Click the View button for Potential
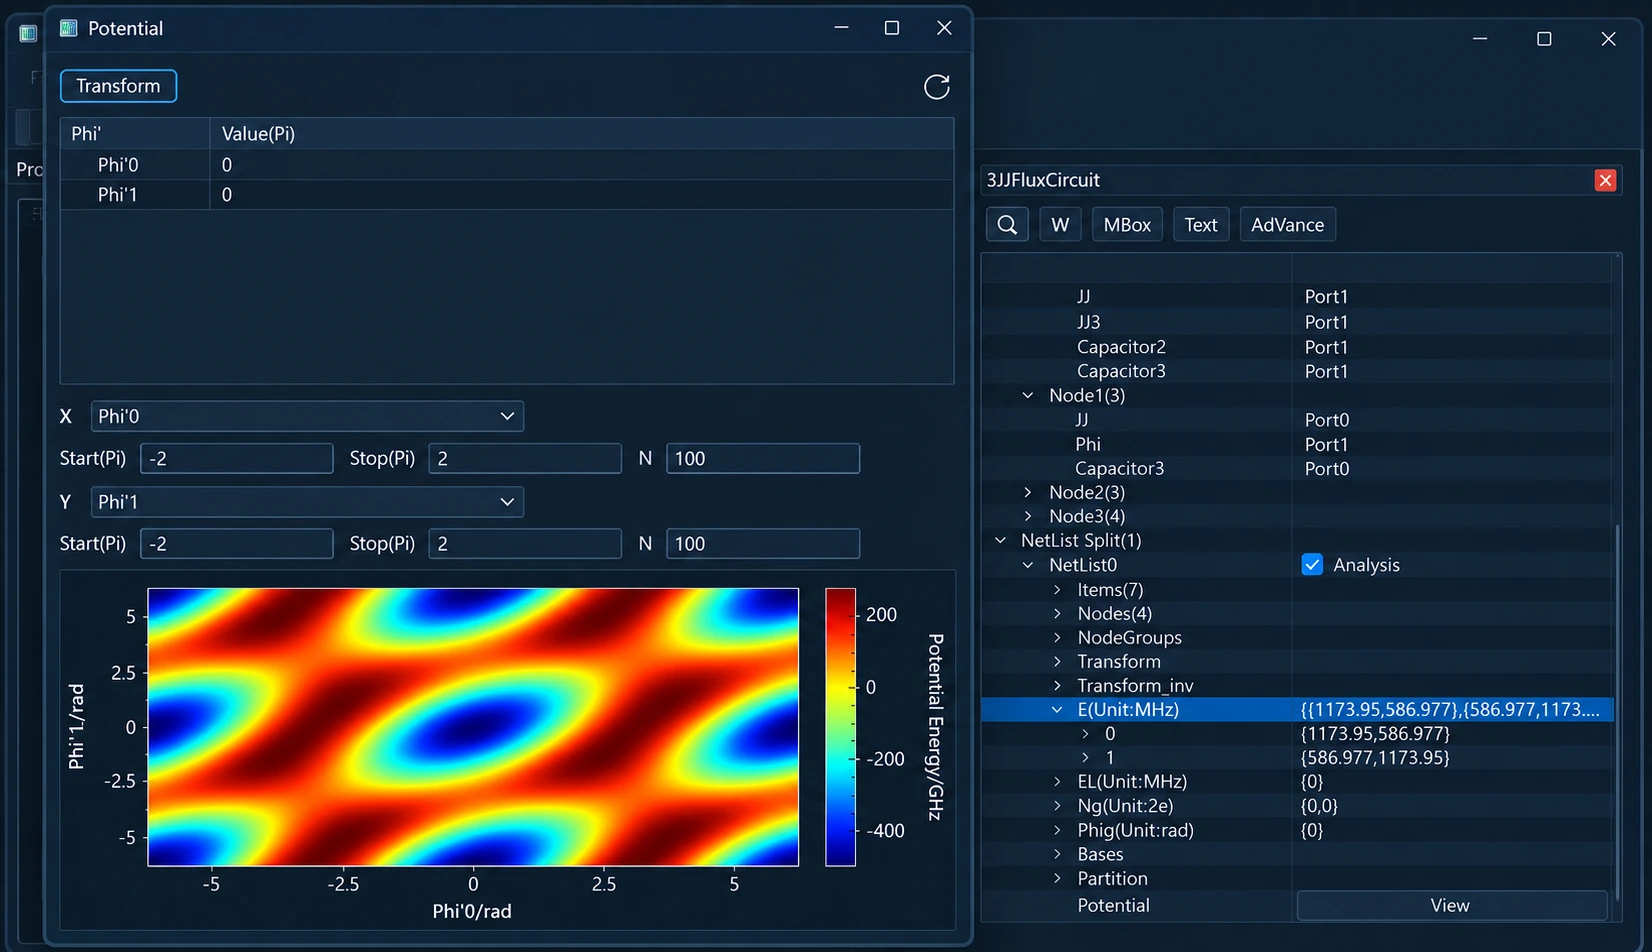Viewport: 1652px width, 952px height. [1451, 905]
